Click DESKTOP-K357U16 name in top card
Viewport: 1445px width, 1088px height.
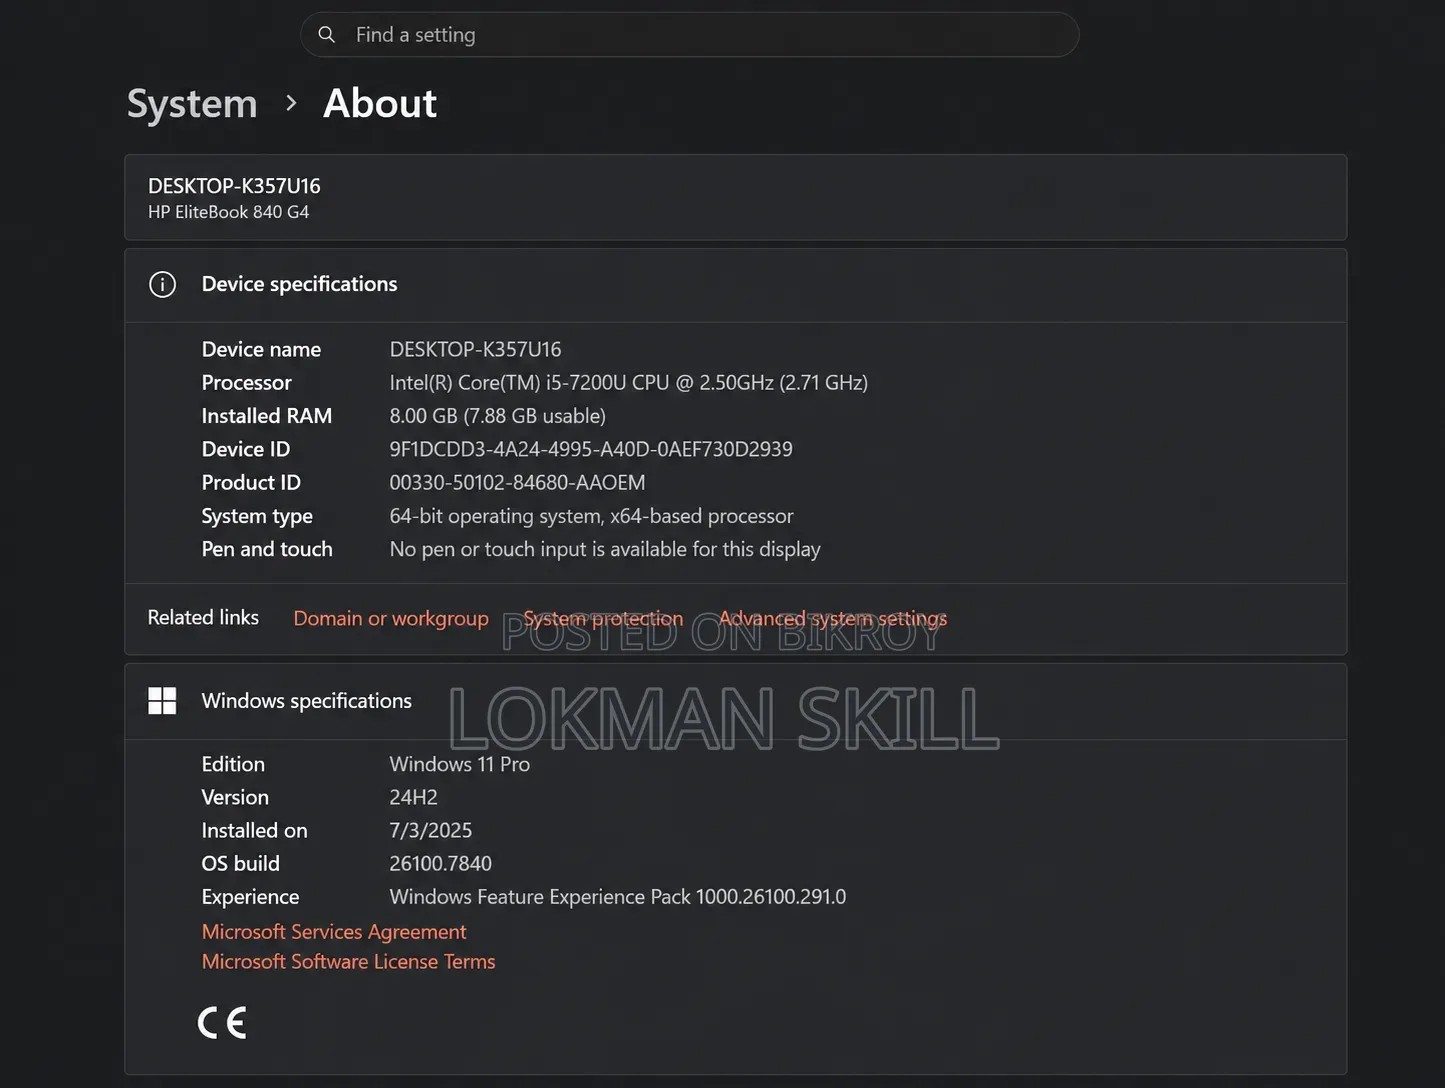(234, 186)
